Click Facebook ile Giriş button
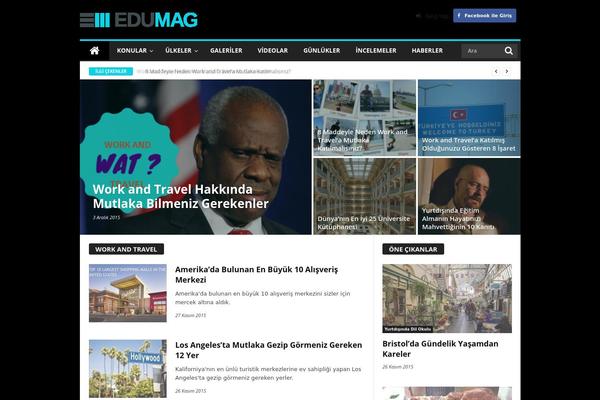The height and width of the screenshot is (400, 600). (484, 16)
